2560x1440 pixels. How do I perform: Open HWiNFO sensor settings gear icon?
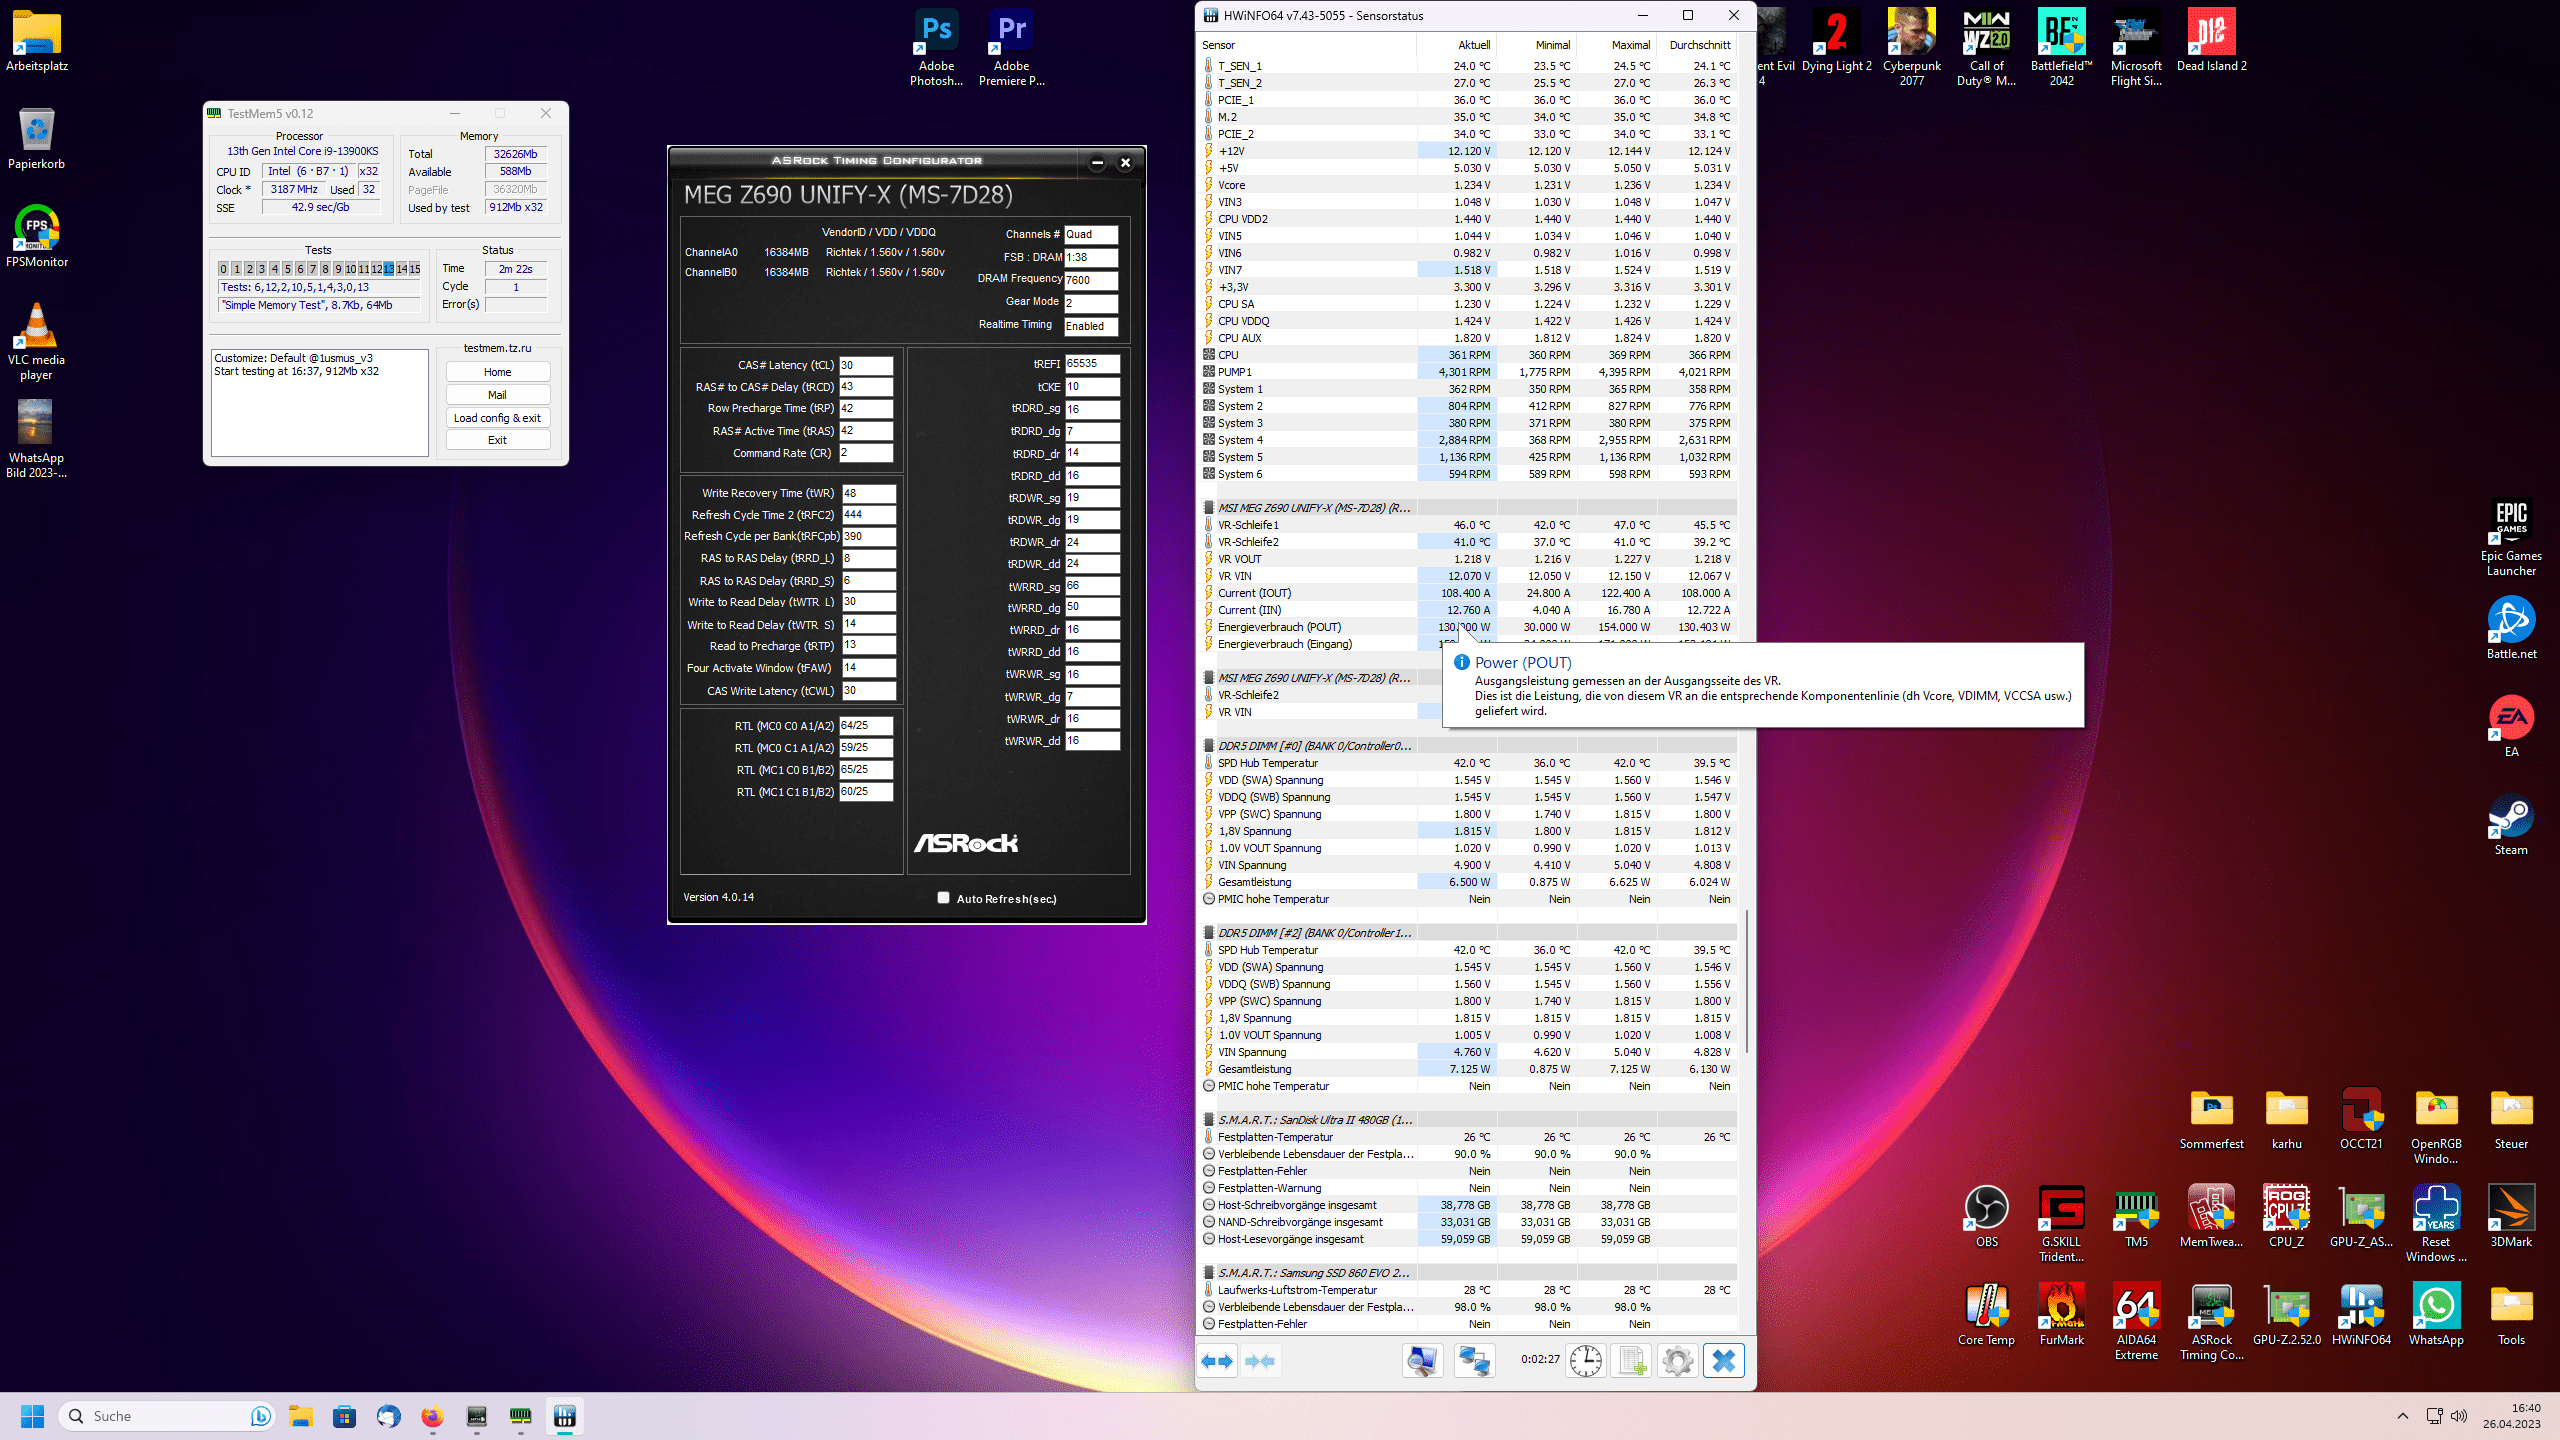click(1677, 1361)
